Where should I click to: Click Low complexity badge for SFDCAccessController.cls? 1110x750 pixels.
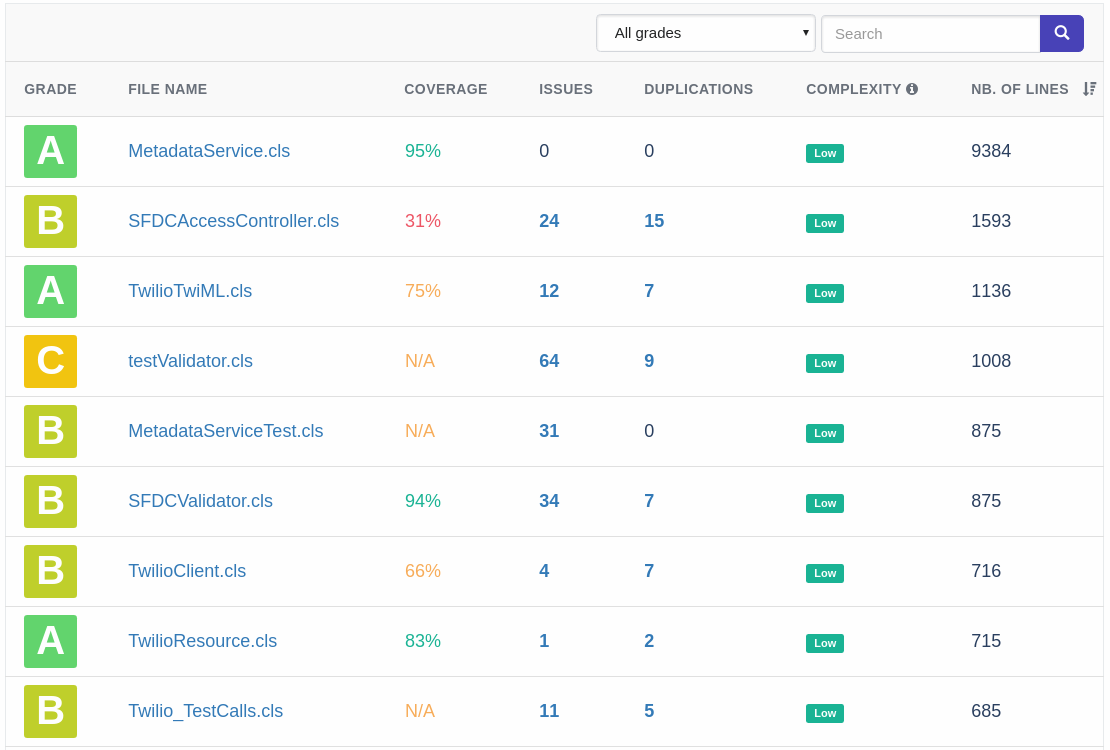coord(825,223)
